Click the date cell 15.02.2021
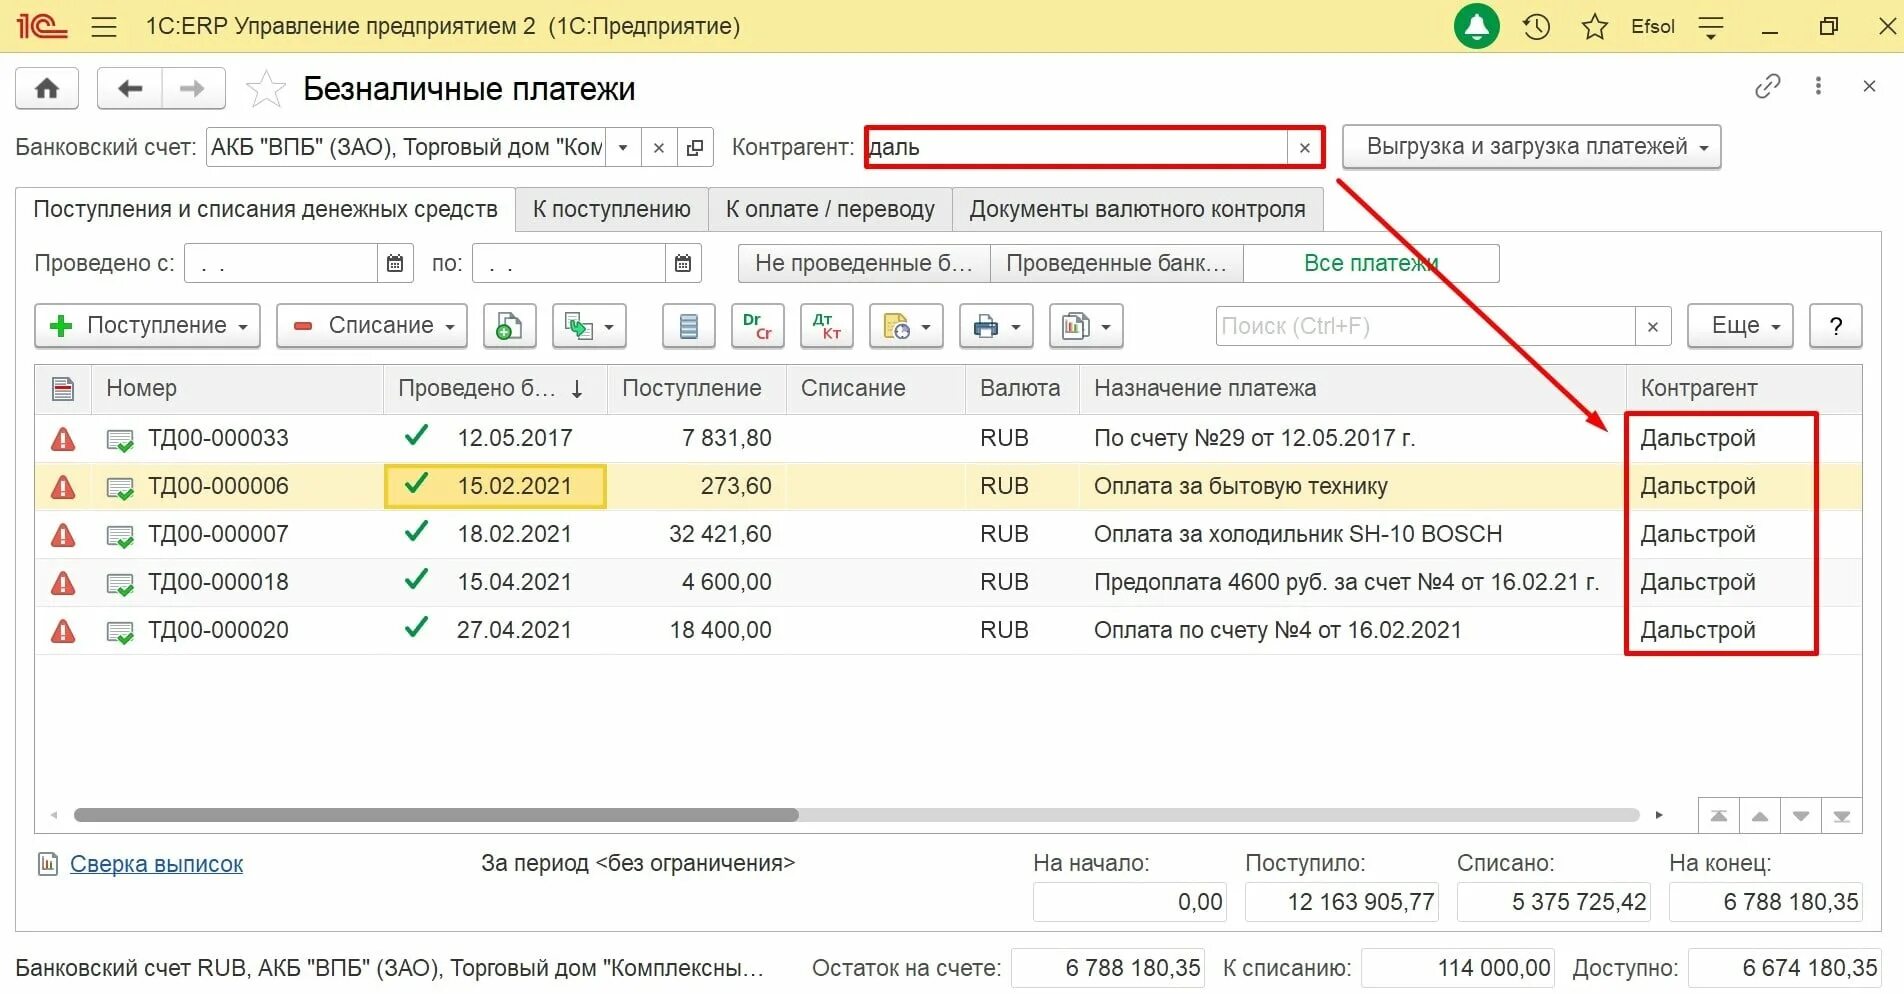The image size is (1904, 994). click(x=495, y=486)
